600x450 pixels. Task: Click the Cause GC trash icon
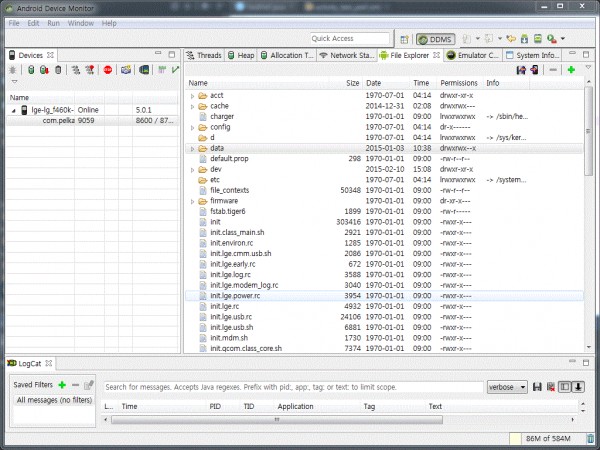click(58, 70)
